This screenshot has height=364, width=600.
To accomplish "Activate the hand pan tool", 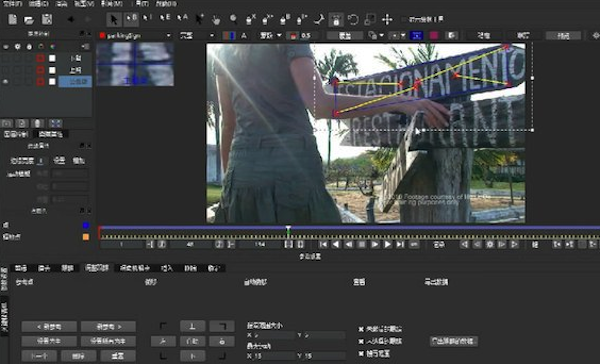I will click(216, 20).
